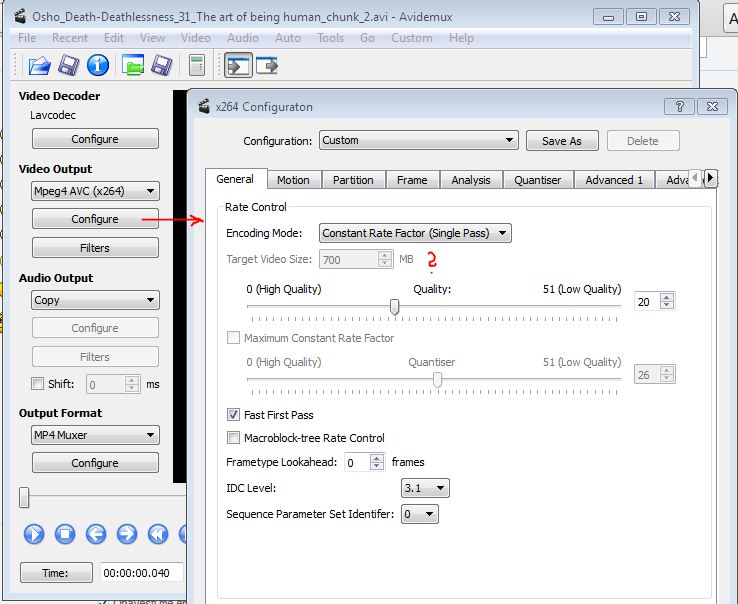Enable Macroblock-tree Rate Control
This screenshot has height=604, width=738.
pos(233,438)
